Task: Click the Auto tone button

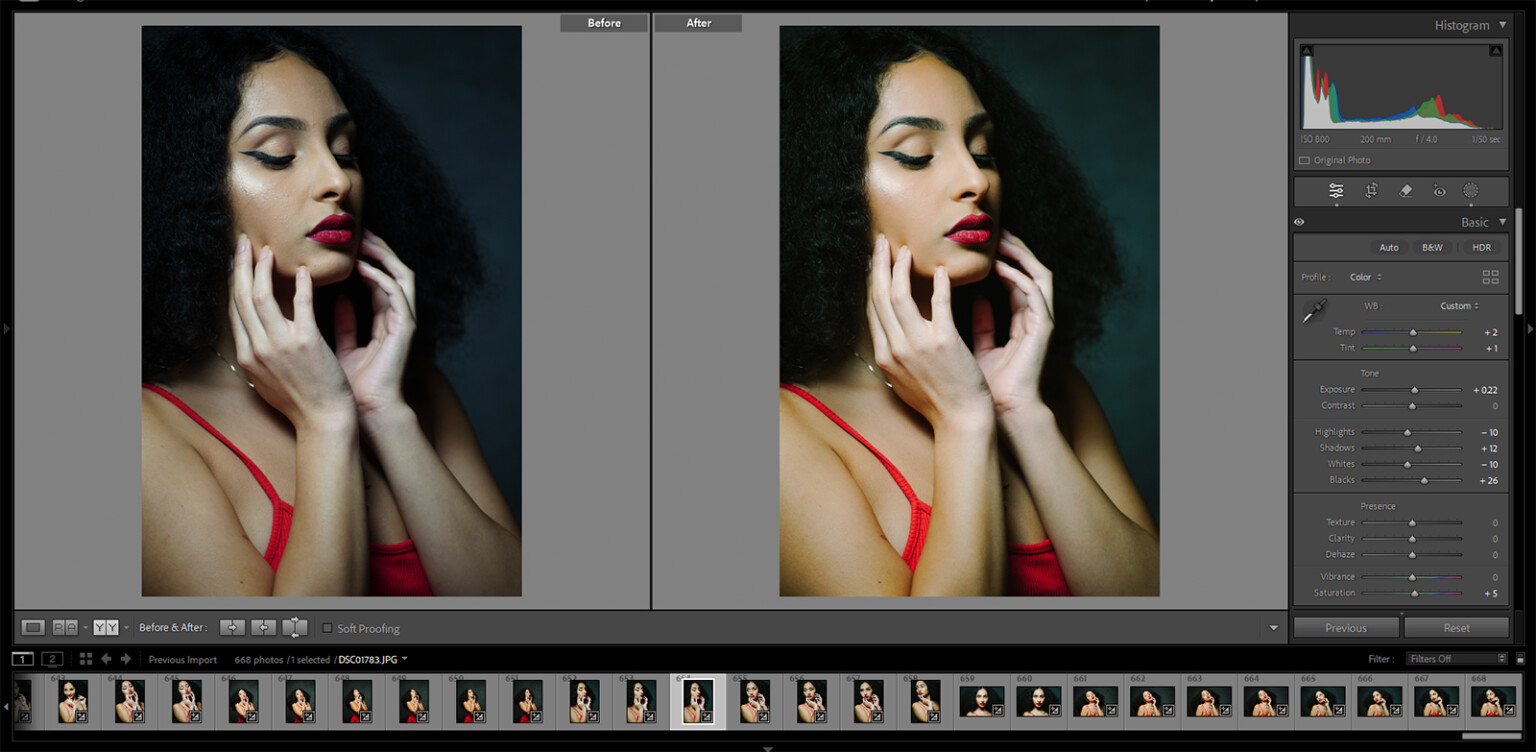Action: coord(1389,247)
